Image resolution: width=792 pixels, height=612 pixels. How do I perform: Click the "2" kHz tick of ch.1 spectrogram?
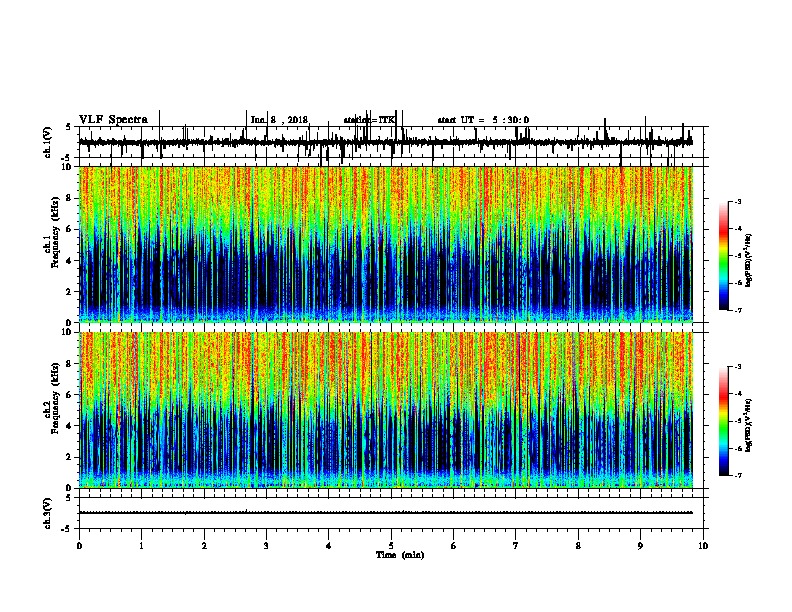[x=70, y=291]
